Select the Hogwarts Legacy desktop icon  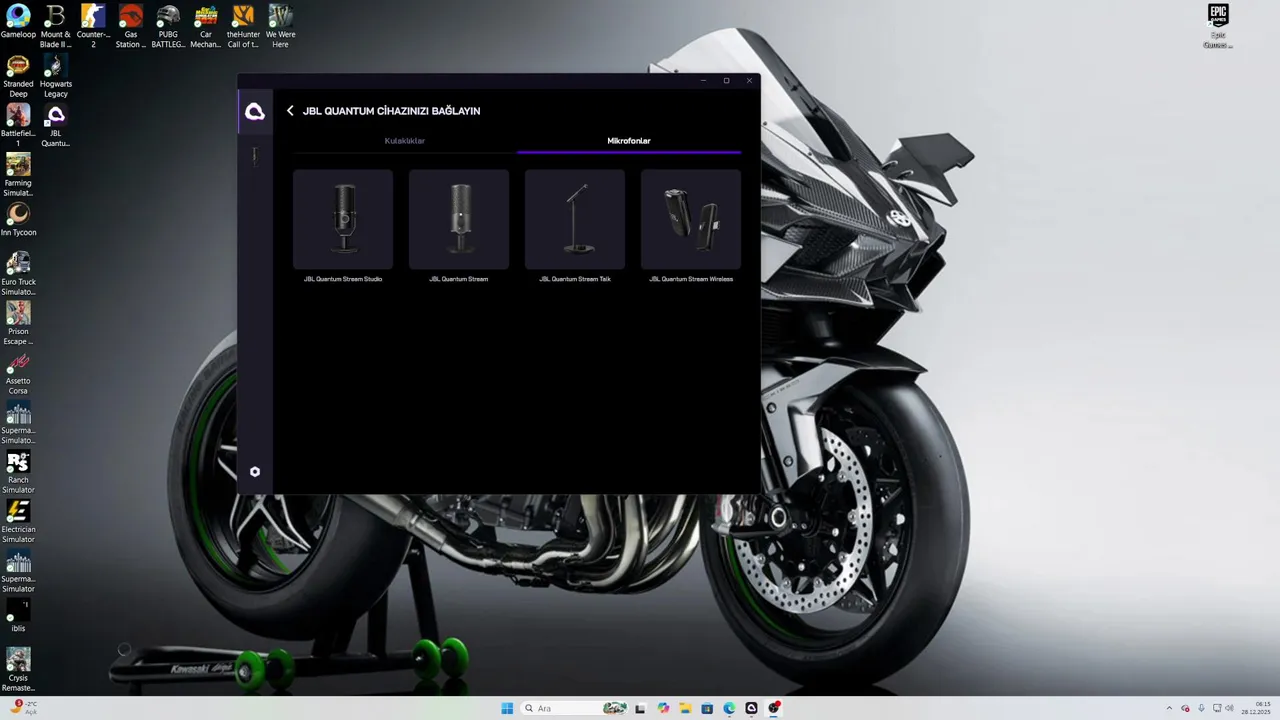click(x=56, y=76)
